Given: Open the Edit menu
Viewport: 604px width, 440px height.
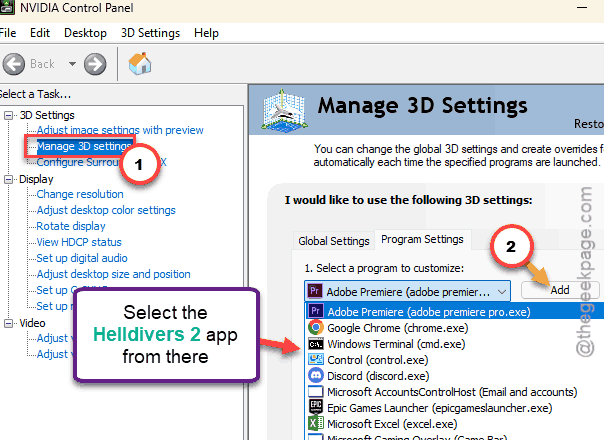Looking at the screenshot, I should [x=40, y=33].
